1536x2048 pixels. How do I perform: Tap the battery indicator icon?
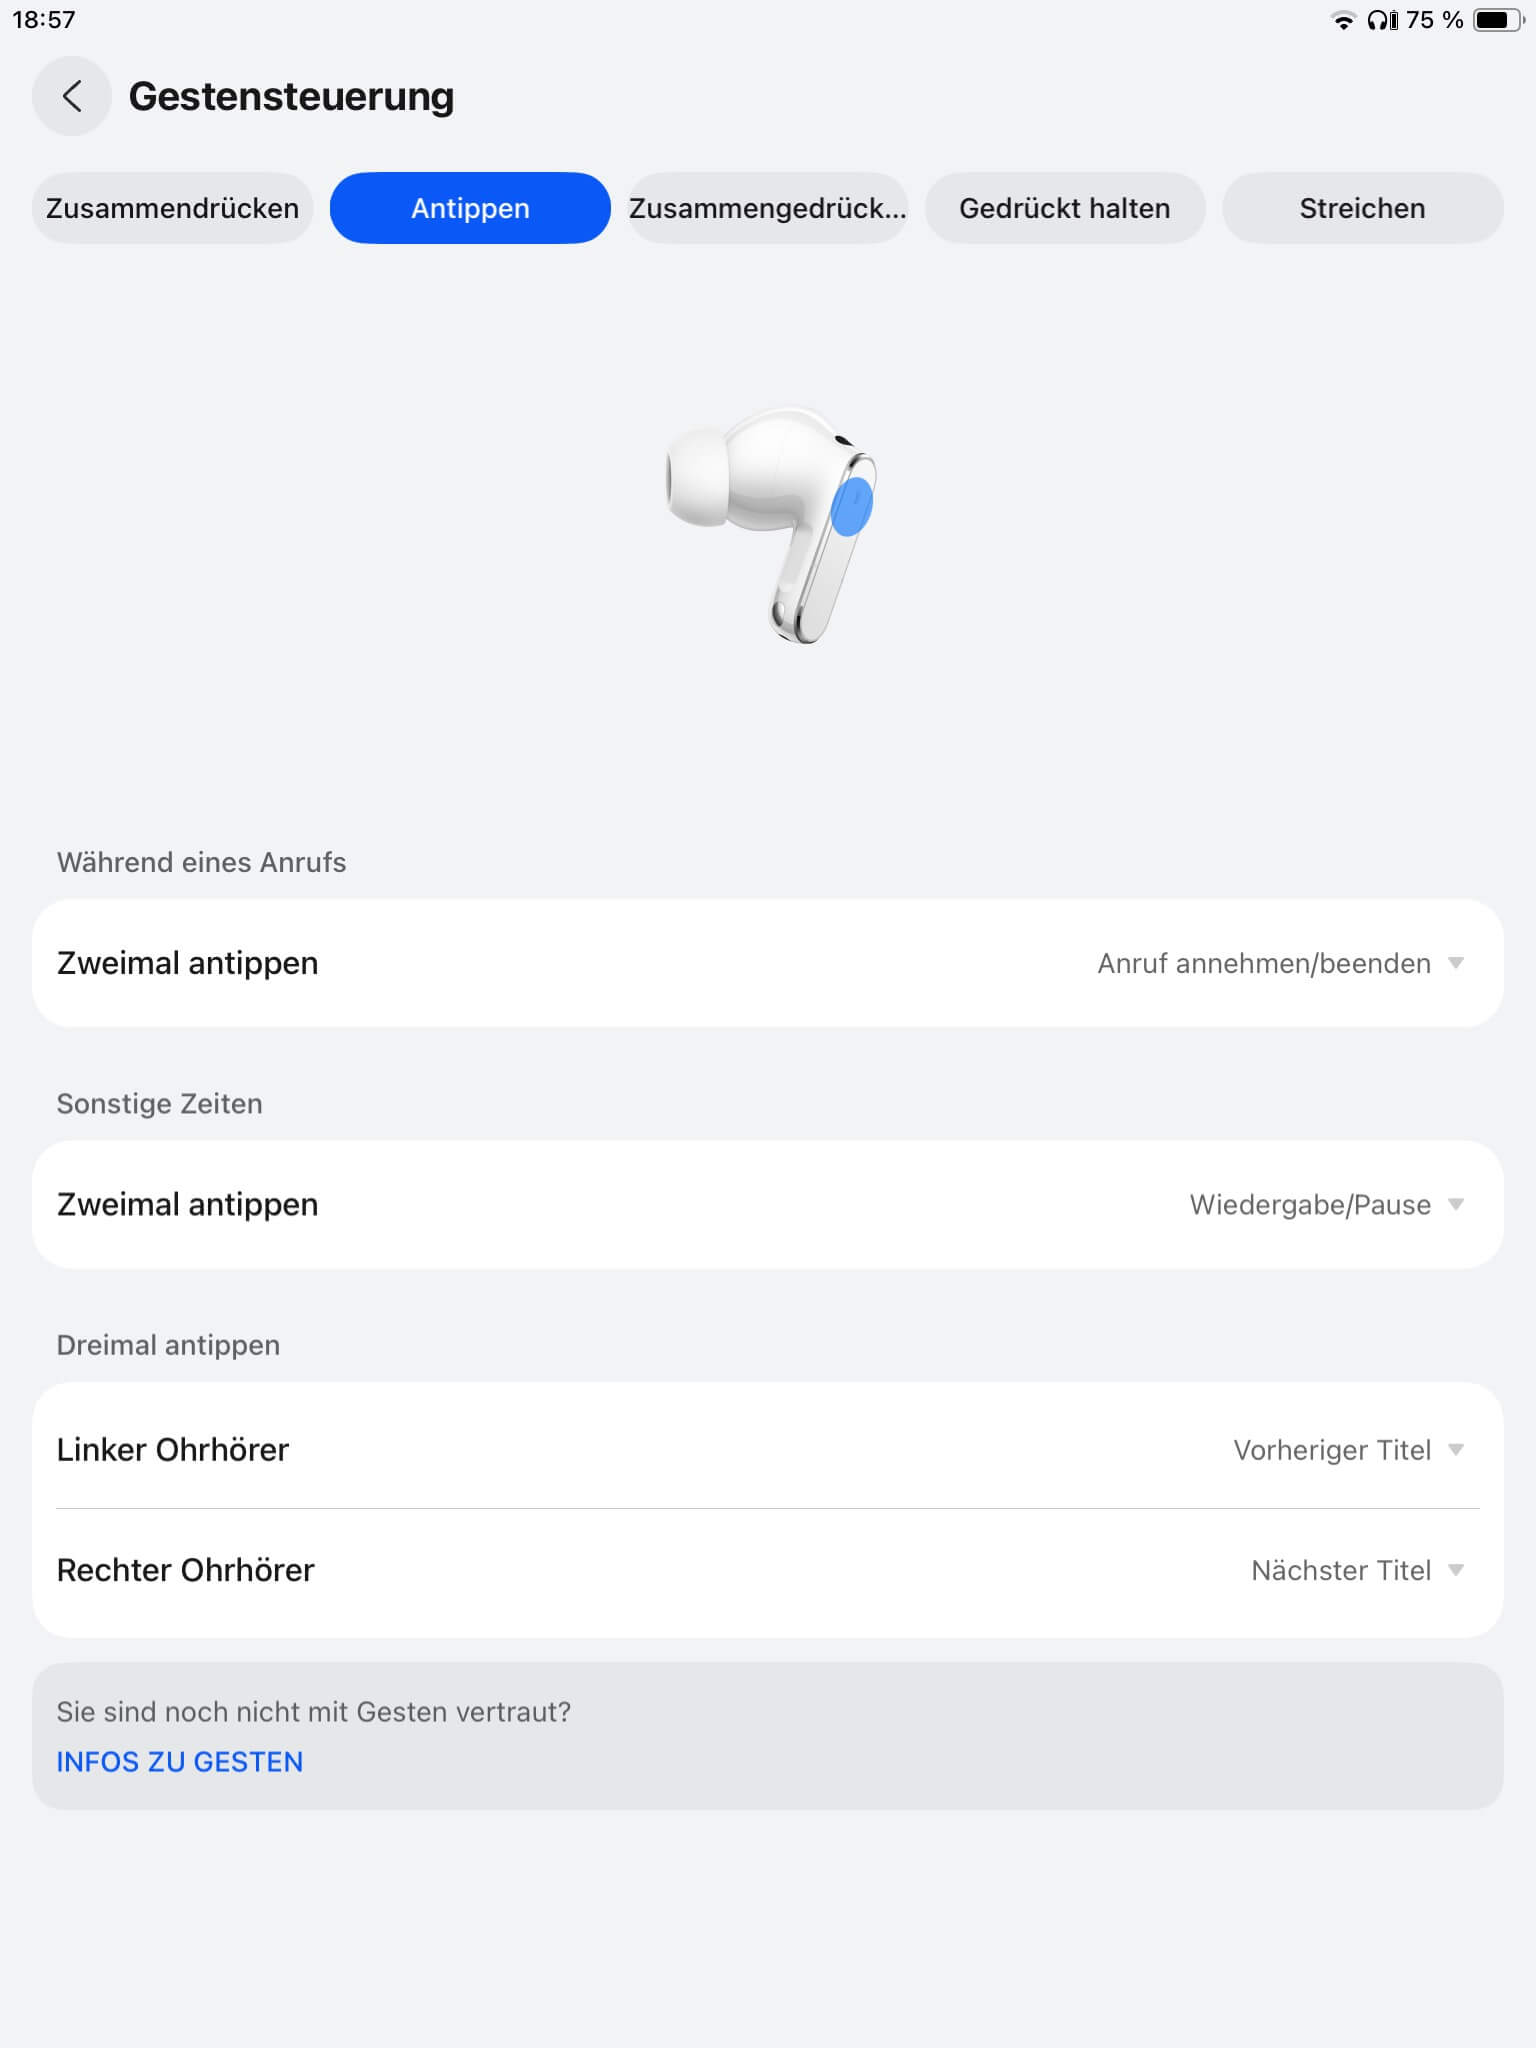tap(1497, 21)
